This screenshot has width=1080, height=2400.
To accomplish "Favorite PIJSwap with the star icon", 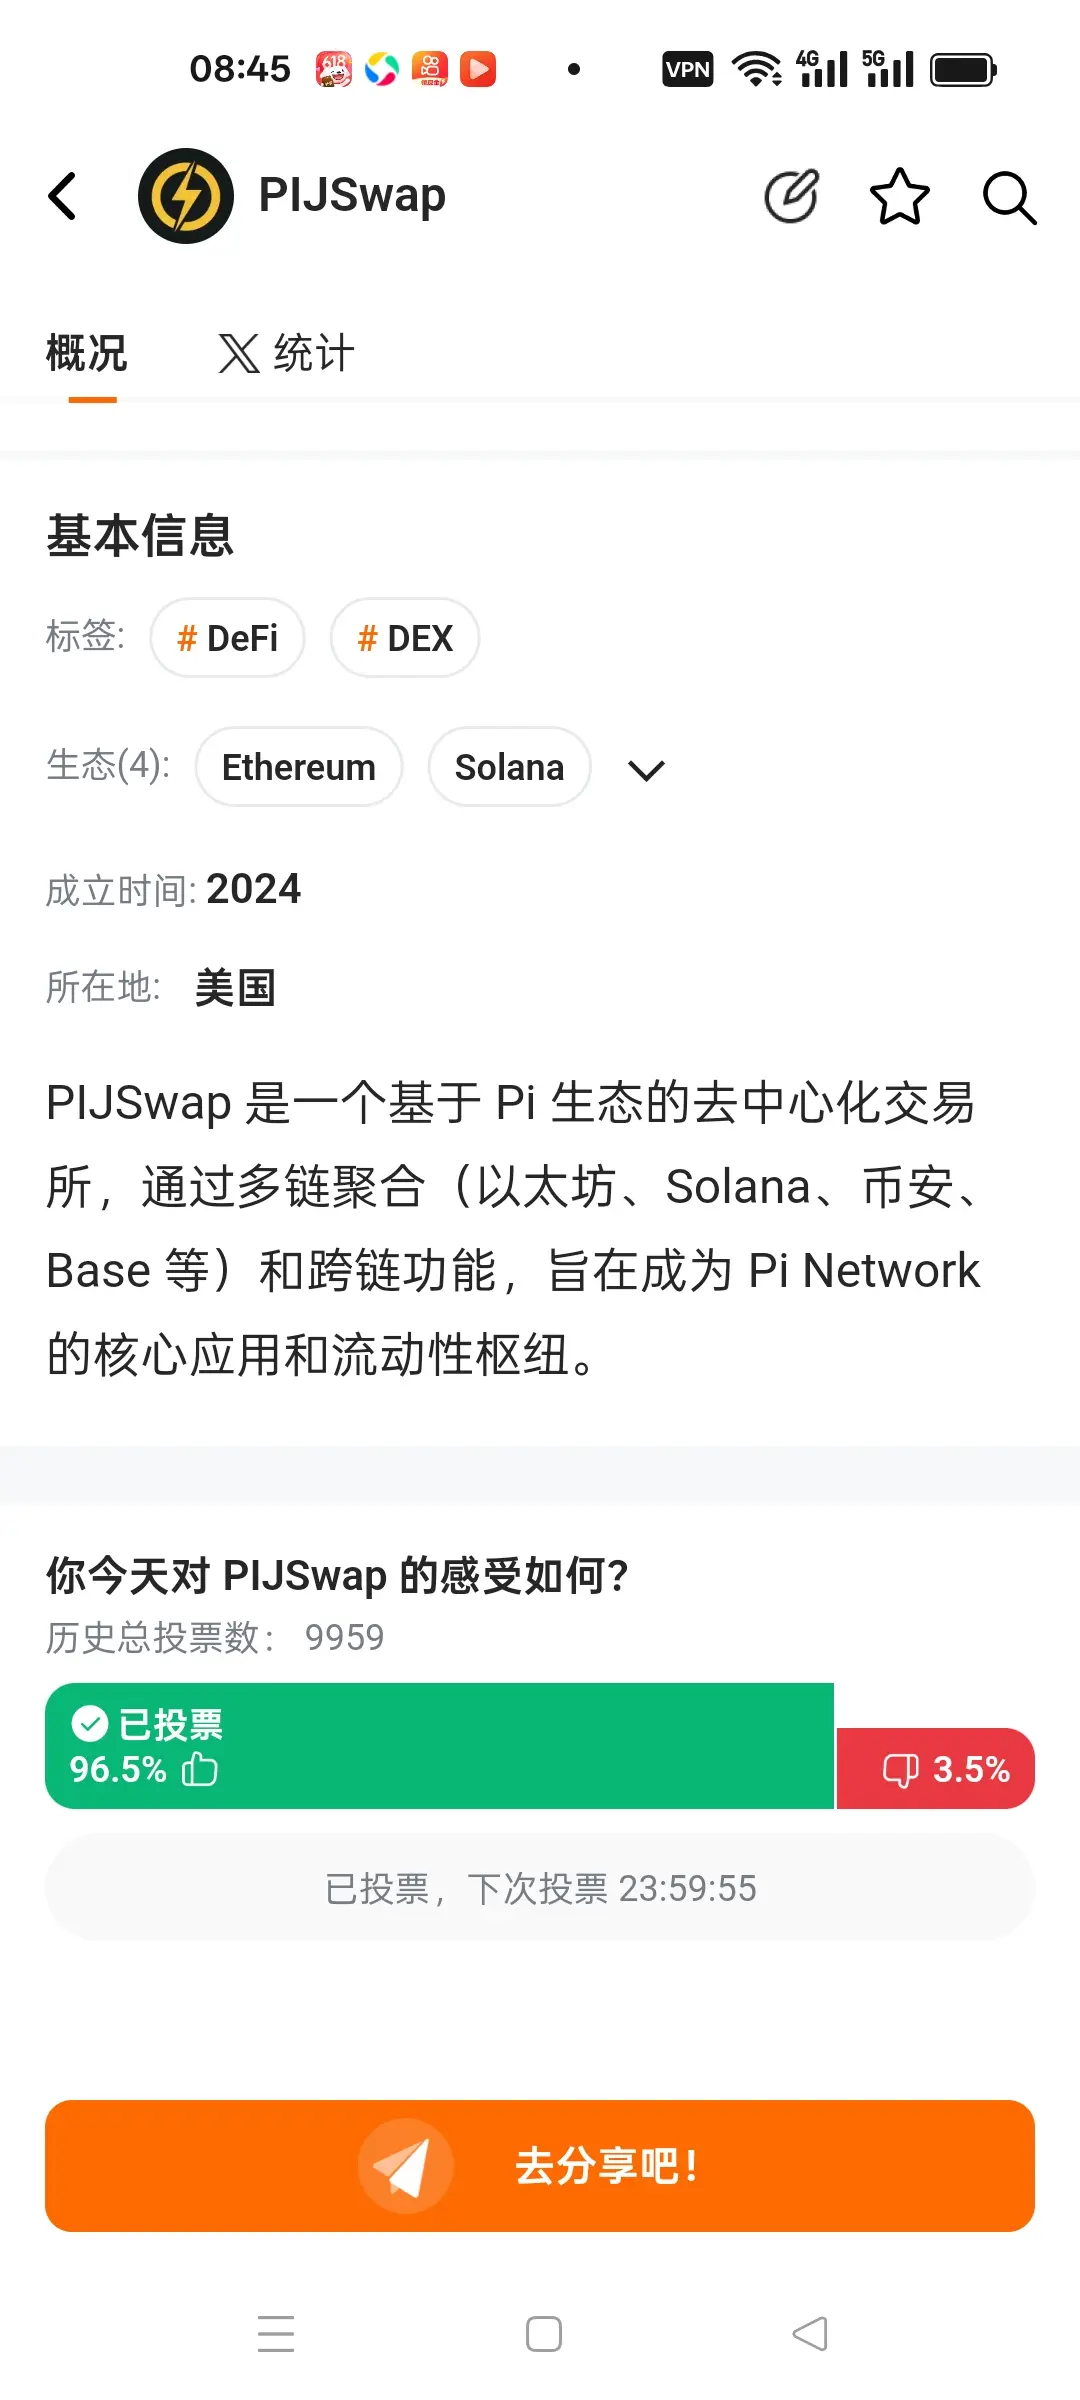I will coord(900,196).
